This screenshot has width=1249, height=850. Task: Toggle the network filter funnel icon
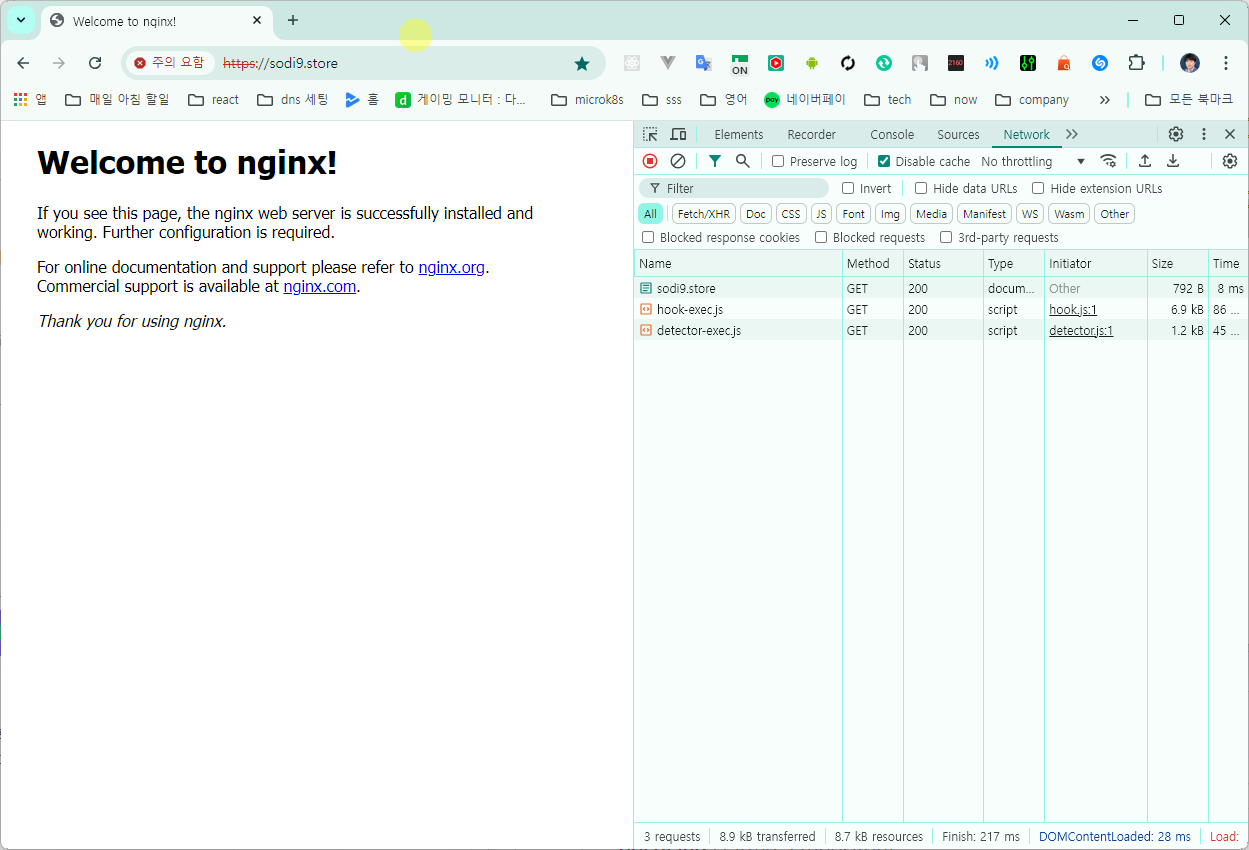coord(715,161)
